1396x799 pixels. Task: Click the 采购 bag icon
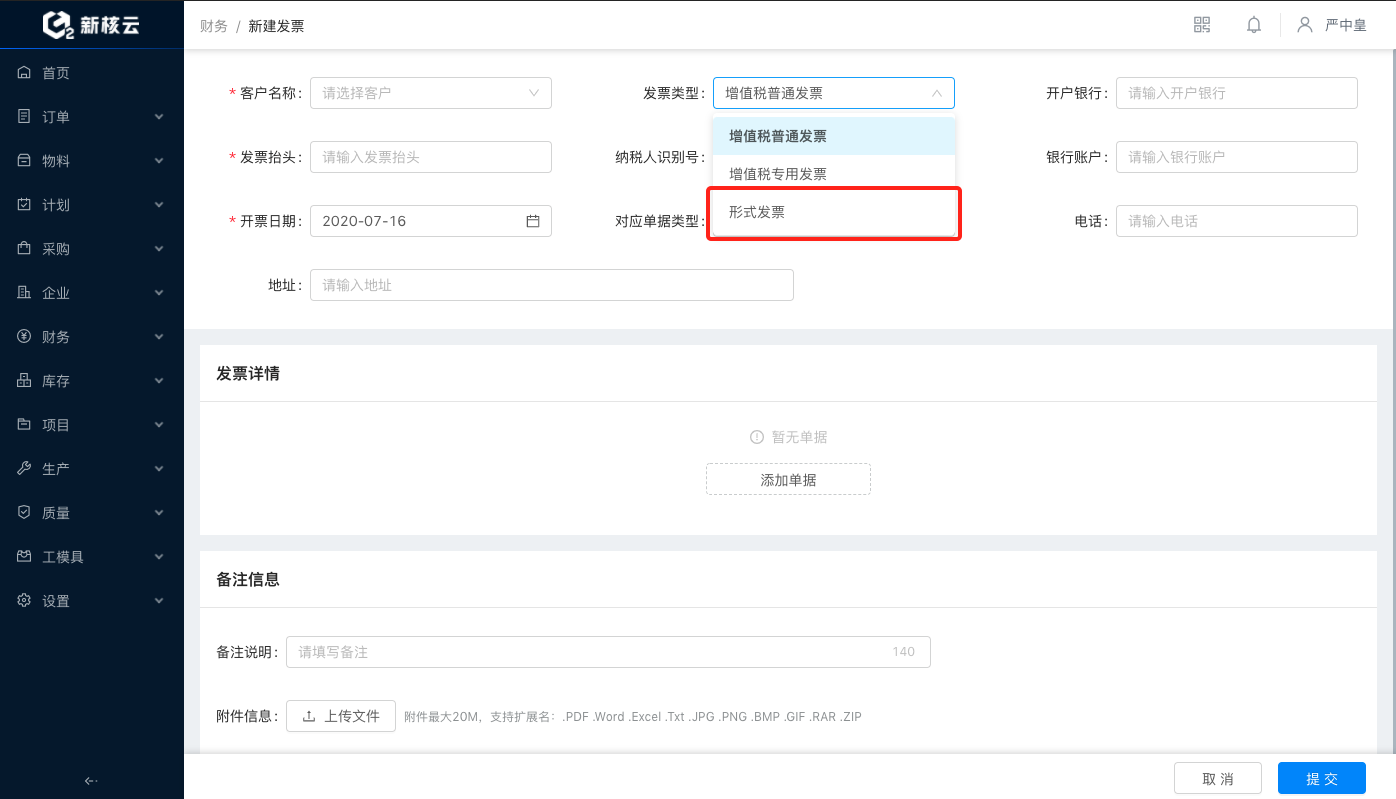tap(25, 249)
